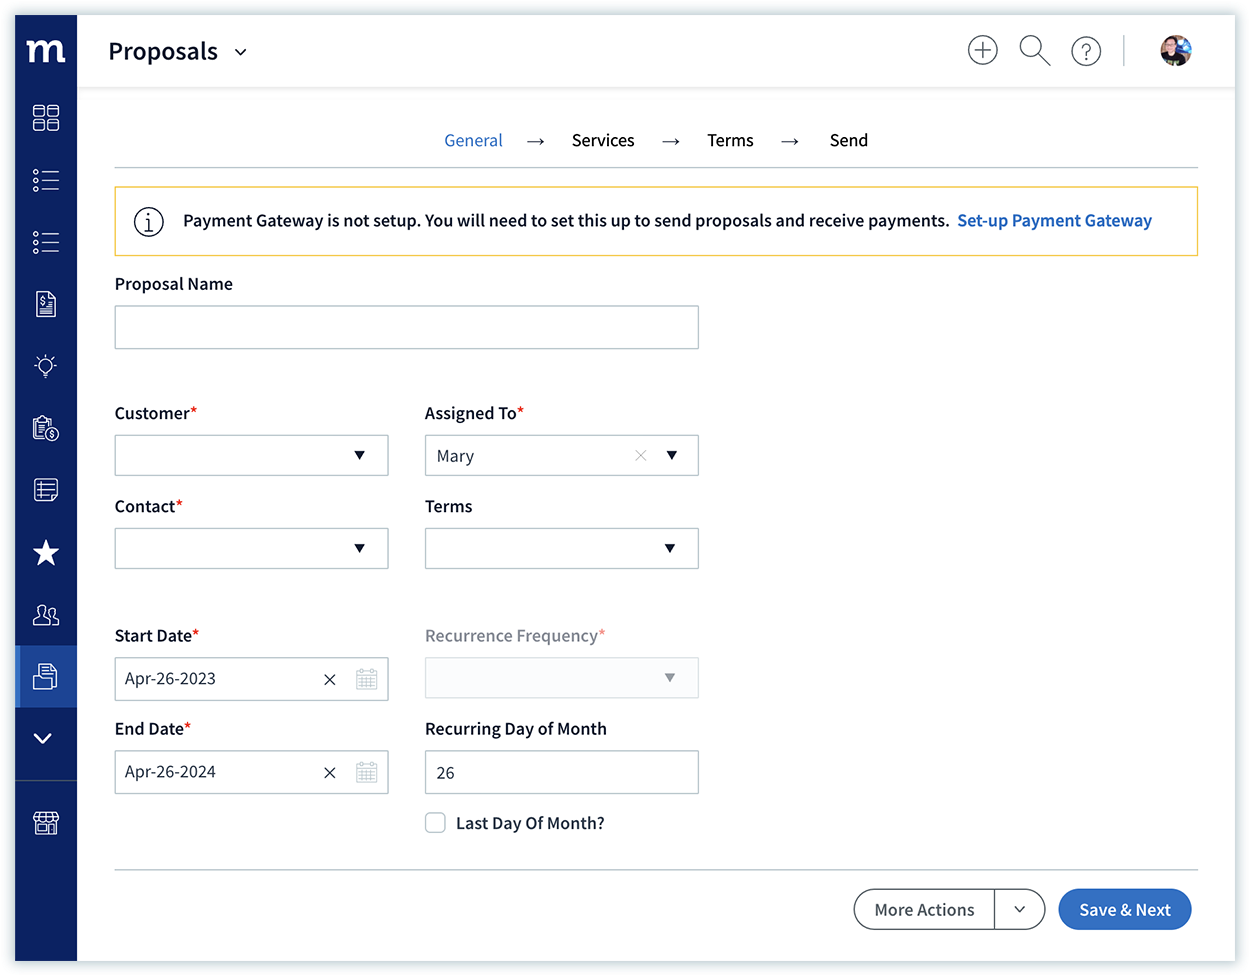Click the Recurring Day of Month field
Image resolution: width=1250 pixels, height=976 pixels.
click(561, 772)
